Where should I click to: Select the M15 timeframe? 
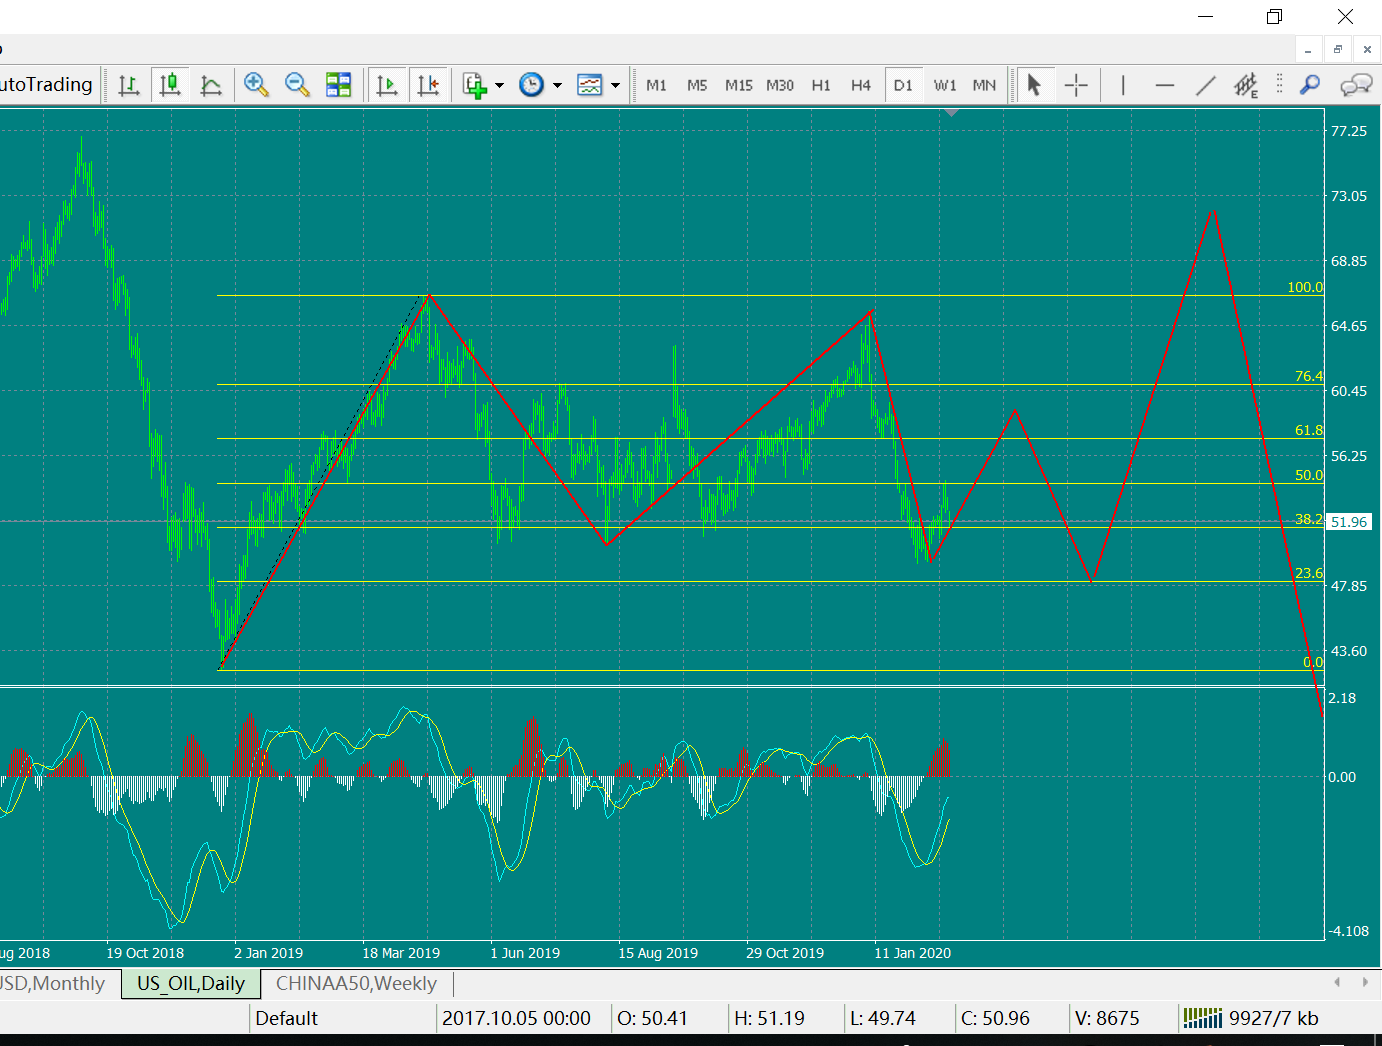739,85
